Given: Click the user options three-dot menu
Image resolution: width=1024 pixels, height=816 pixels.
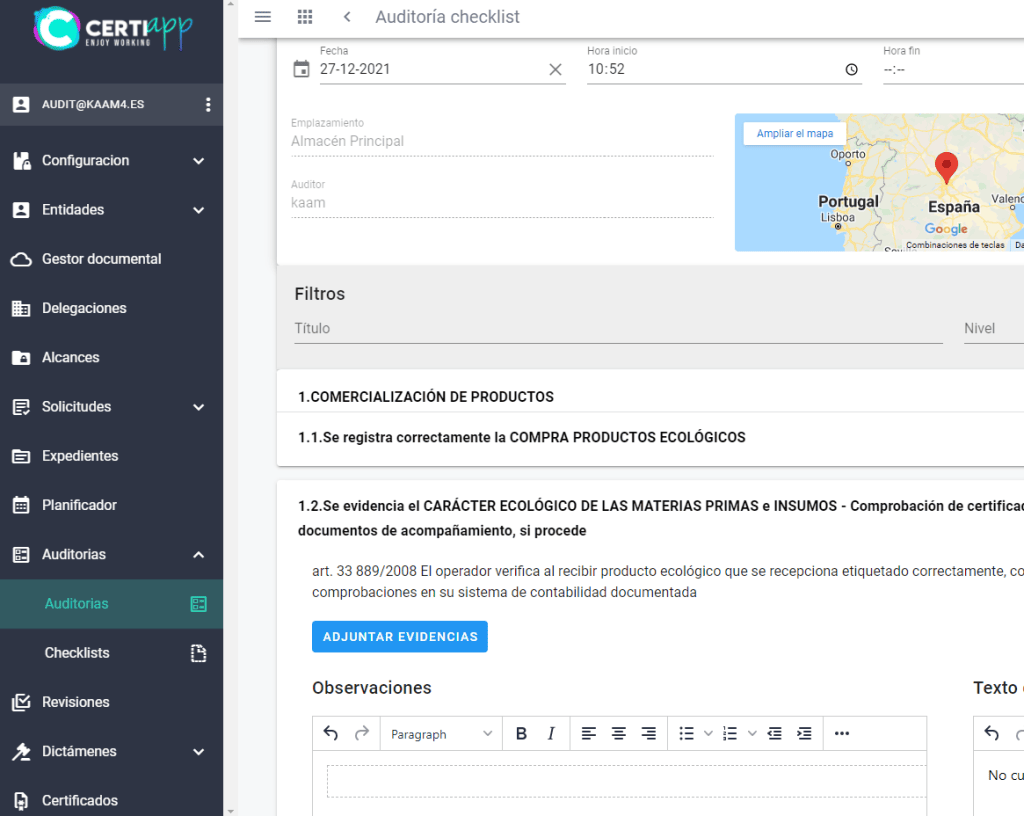Looking at the screenshot, I should pyautogui.click(x=208, y=104).
